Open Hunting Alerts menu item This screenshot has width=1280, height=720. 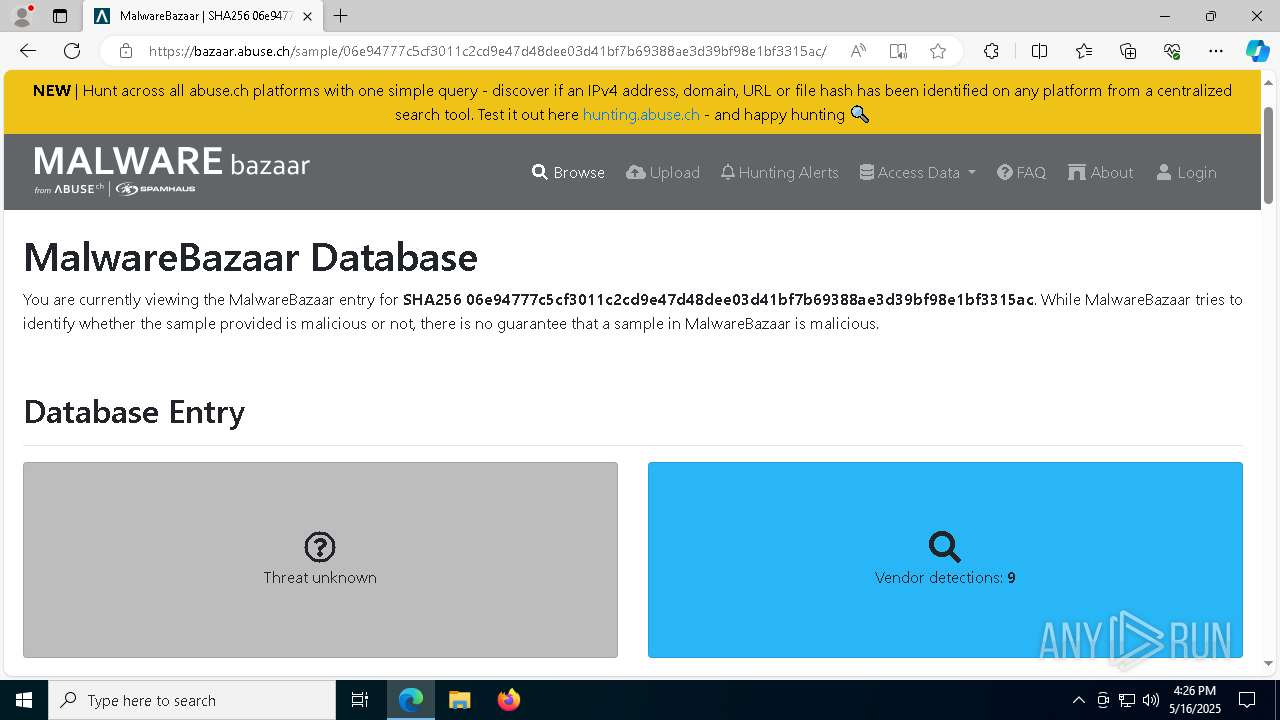click(779, 172)
